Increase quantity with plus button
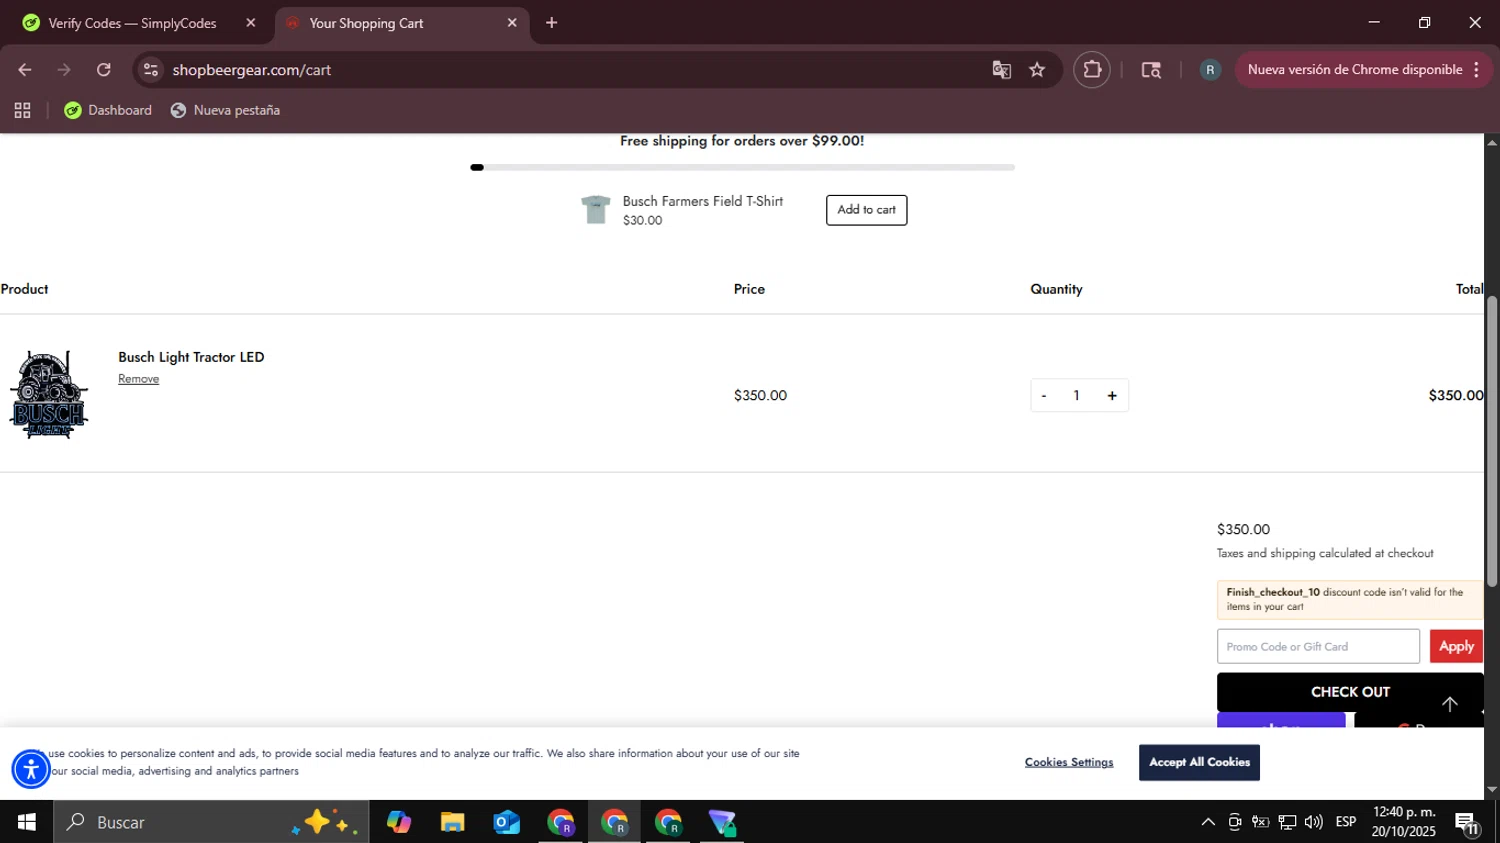Screen dimensions: 1500x843 (1112, 396)
